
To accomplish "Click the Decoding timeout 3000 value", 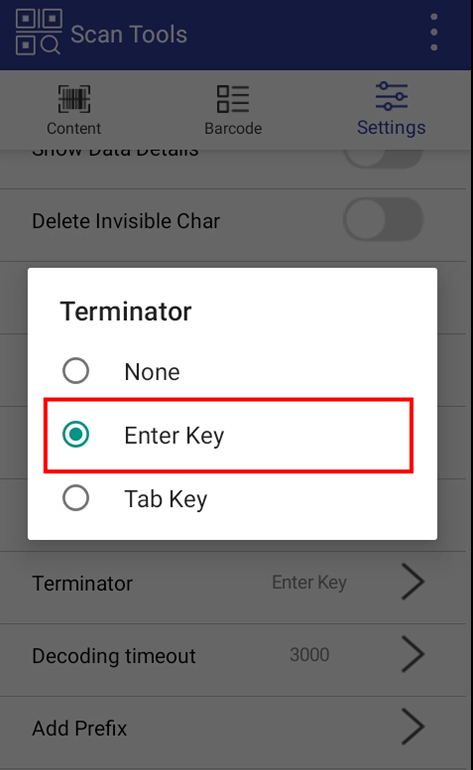I will point(309,655).
